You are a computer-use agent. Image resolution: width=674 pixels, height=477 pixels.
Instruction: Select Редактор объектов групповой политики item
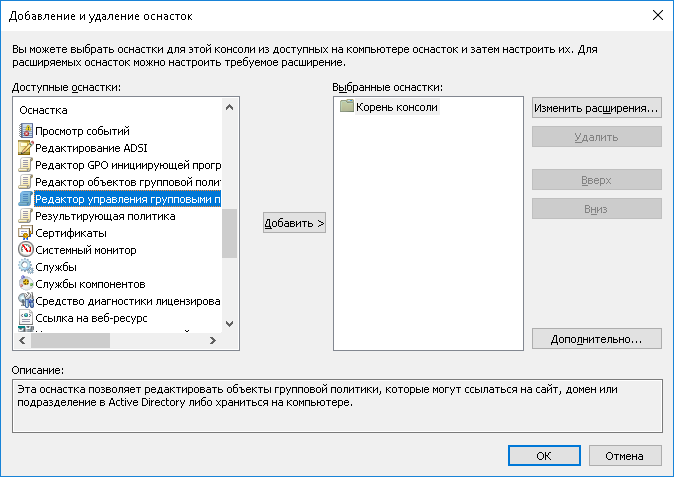125,182
